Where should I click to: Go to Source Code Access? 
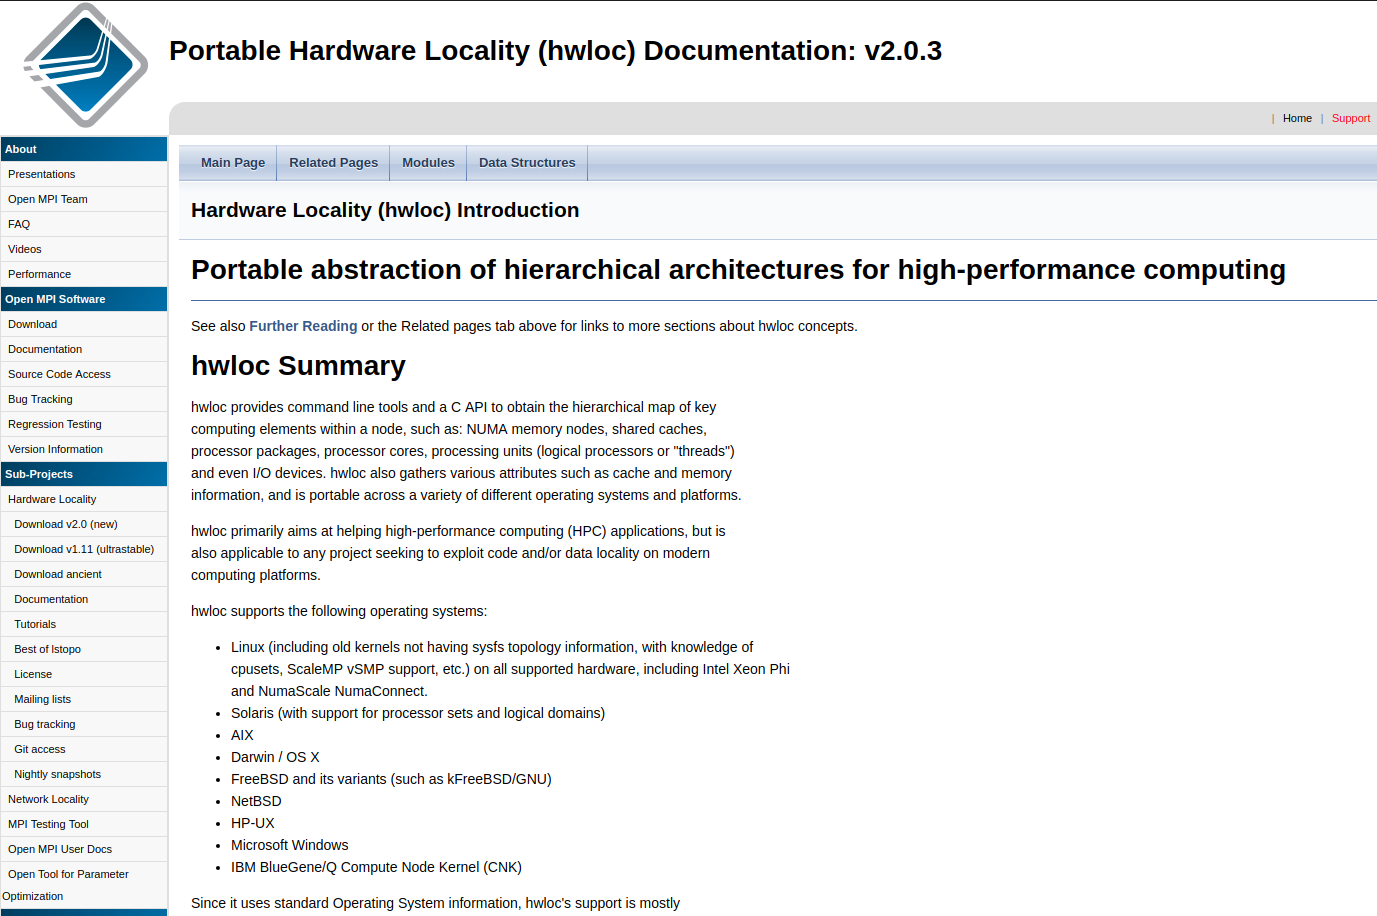84,374
